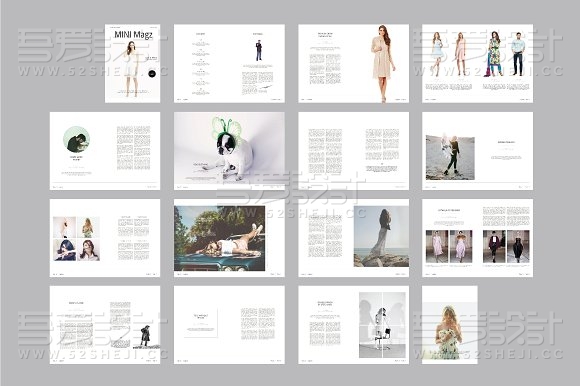
Task: Click the standing man in contents spread
Action: point(259,51)
